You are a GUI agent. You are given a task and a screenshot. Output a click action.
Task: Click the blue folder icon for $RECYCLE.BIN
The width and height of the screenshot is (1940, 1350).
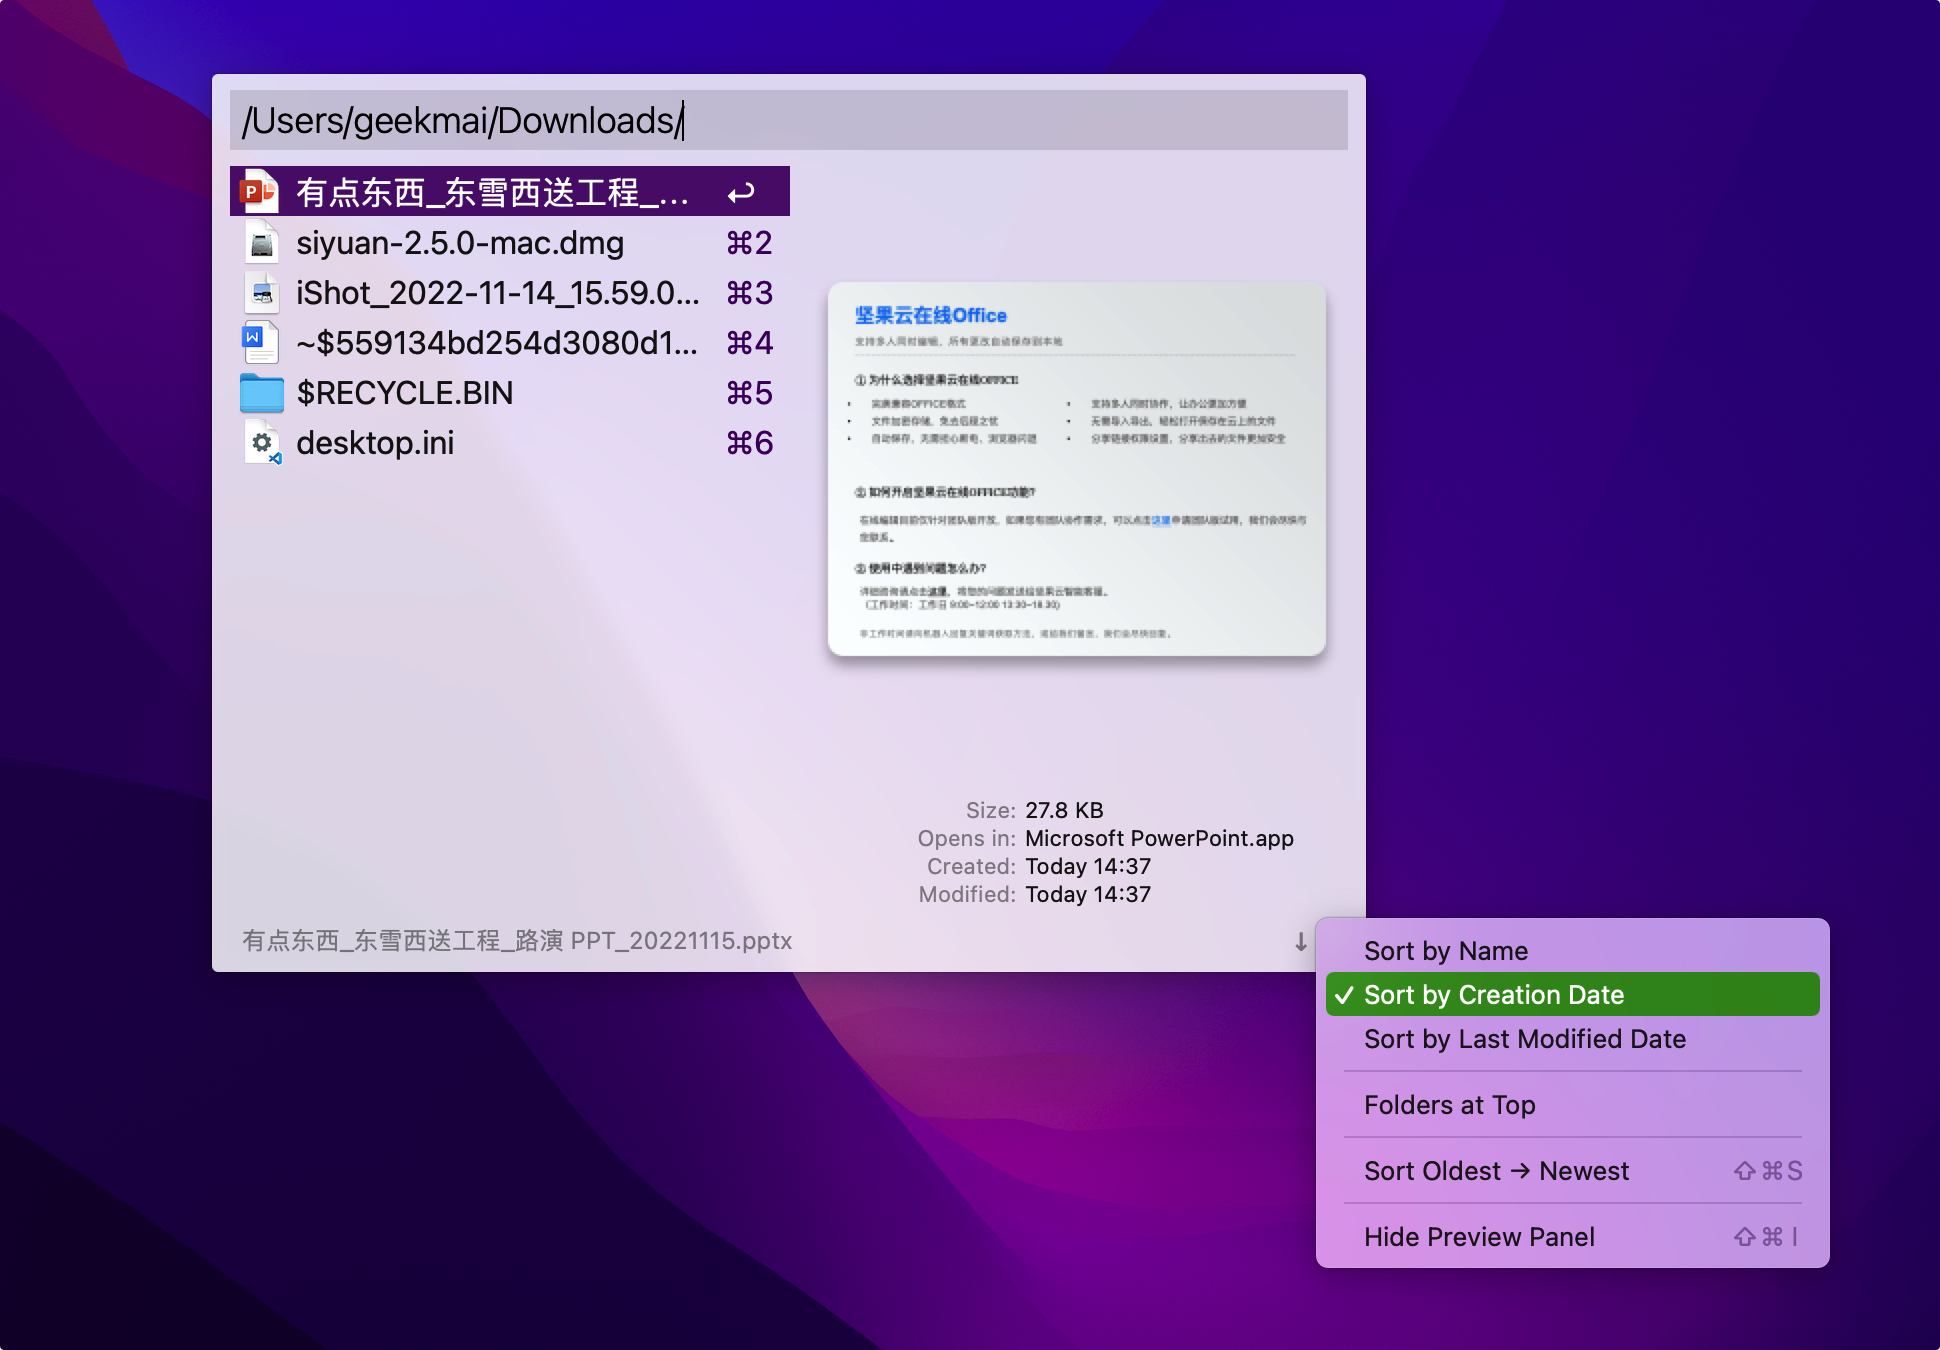point(261,393)
